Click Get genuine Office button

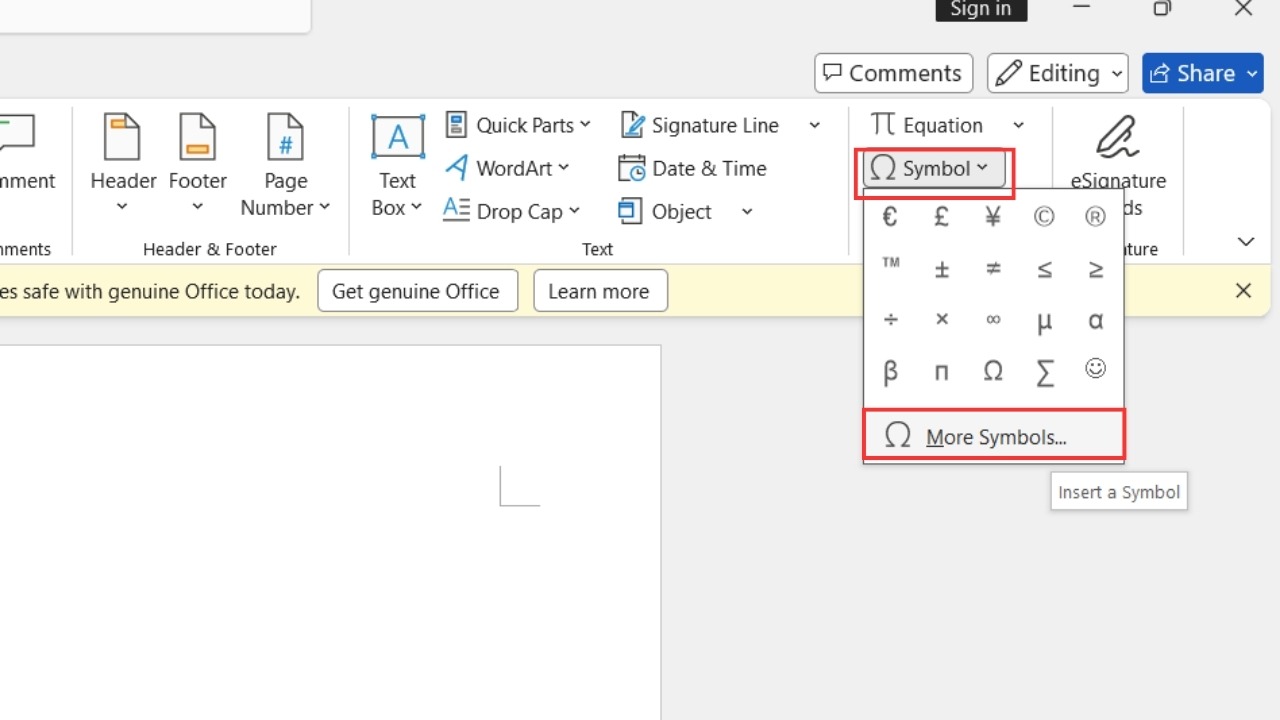point(417,291)
